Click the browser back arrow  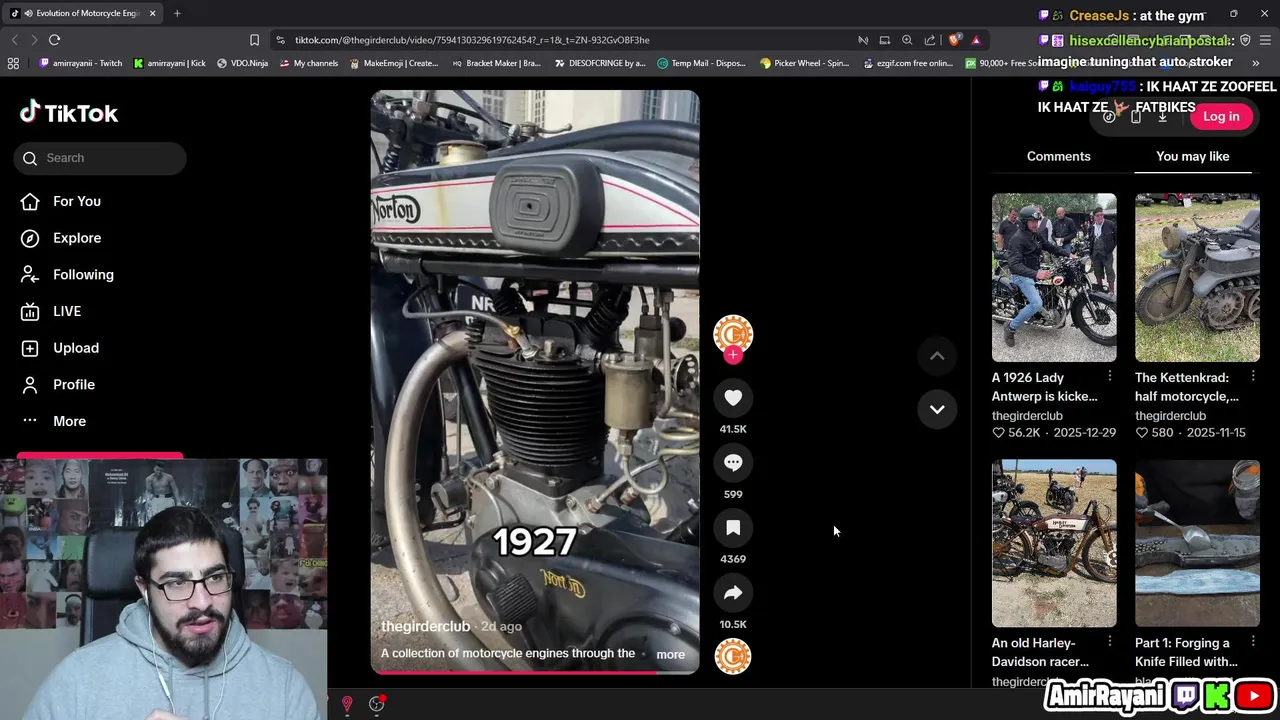coord(14,40)
